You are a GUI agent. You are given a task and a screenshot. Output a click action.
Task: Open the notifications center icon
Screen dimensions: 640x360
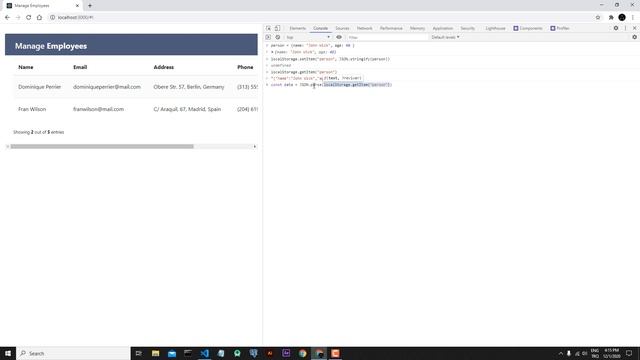point(629,353)
